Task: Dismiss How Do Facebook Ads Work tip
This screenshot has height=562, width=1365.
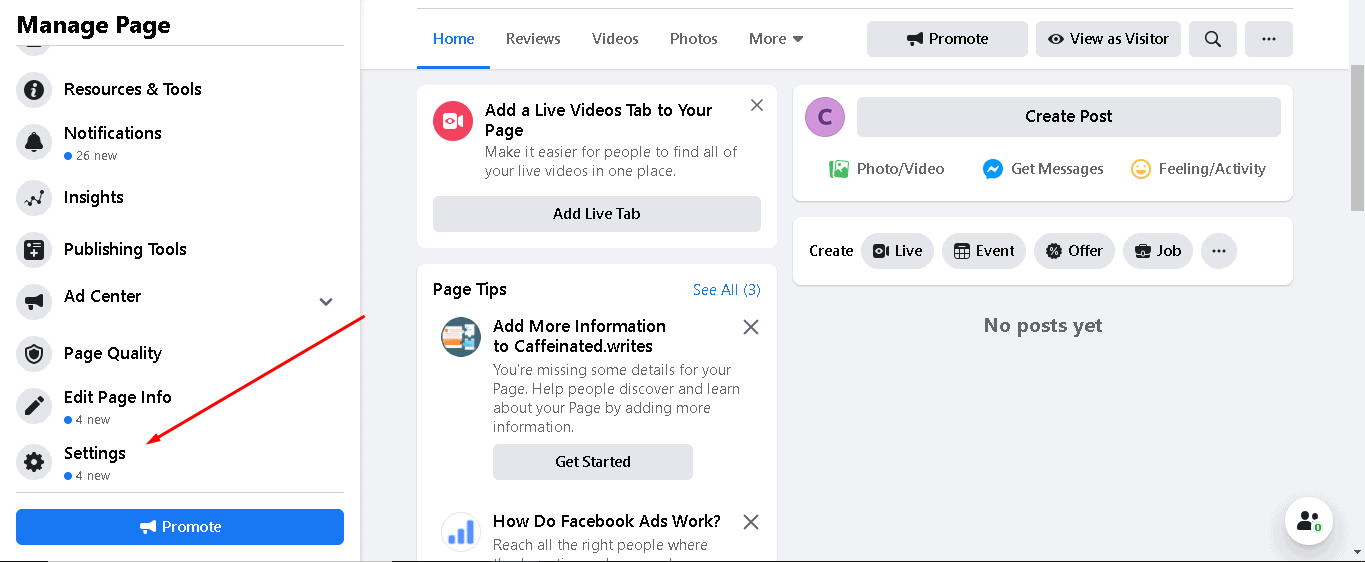Action: pyautogui.click(x=751, y=522)
